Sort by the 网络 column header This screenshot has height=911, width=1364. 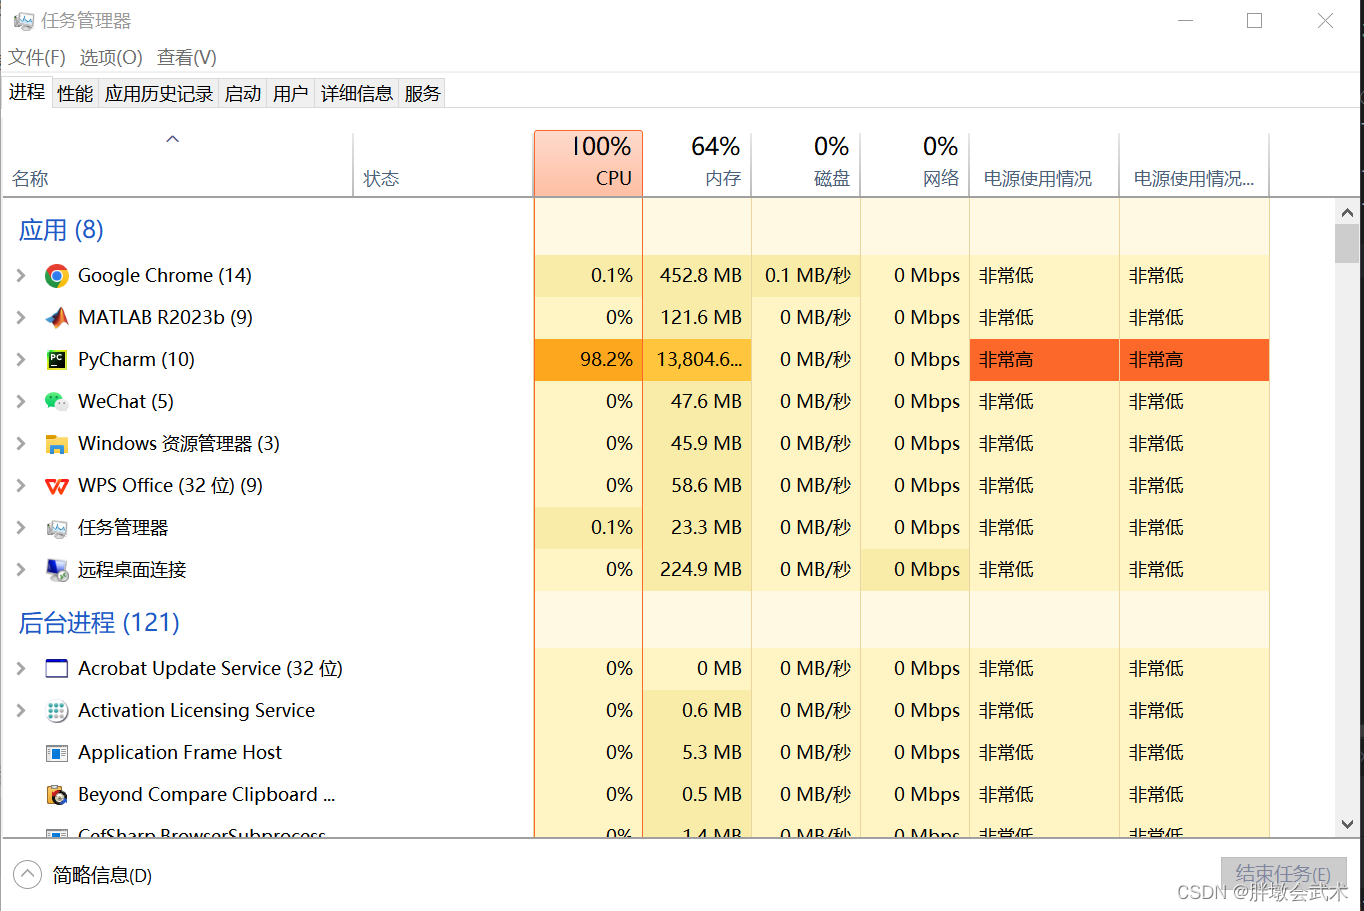[x=915, y=164]
